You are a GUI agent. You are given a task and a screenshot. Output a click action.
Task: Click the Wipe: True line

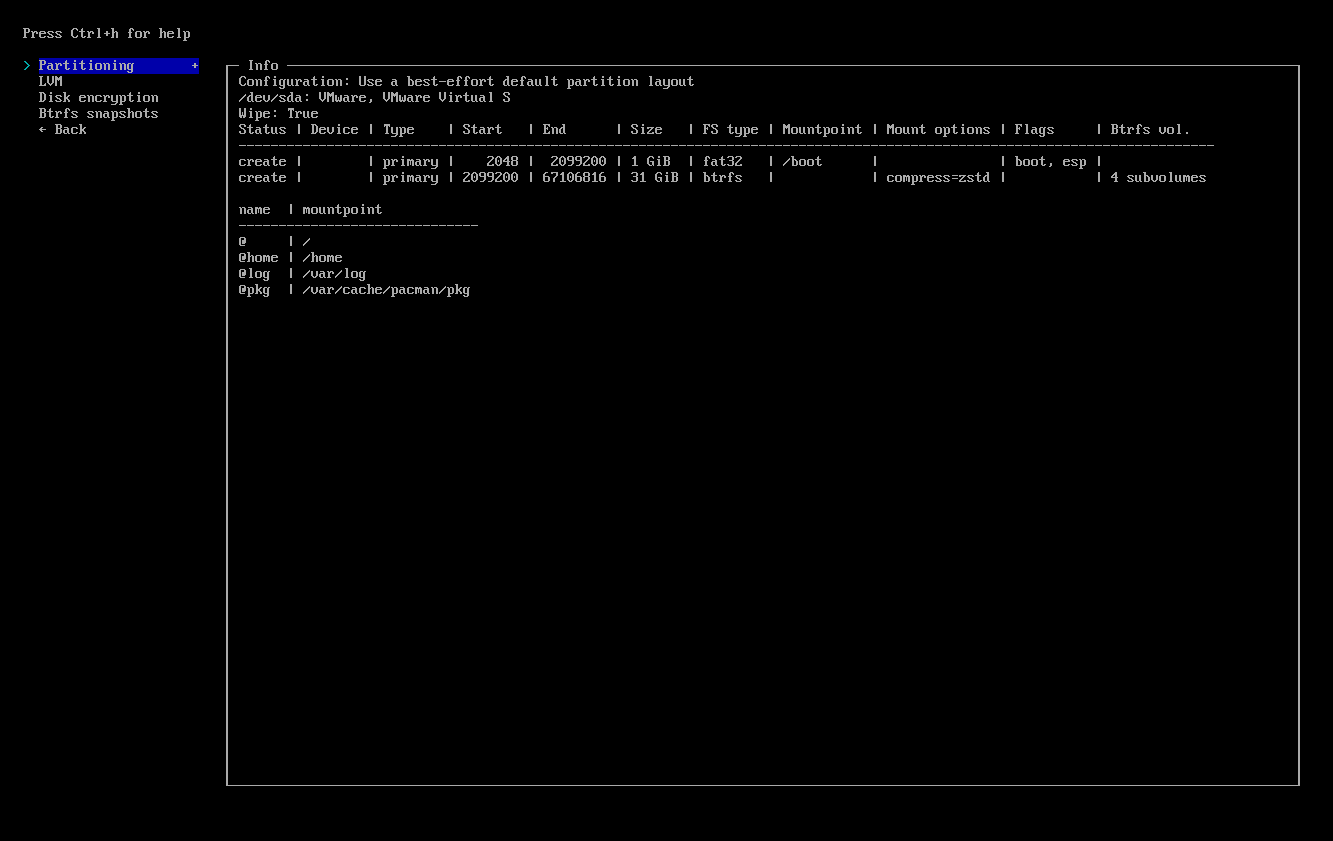point(278,113)
